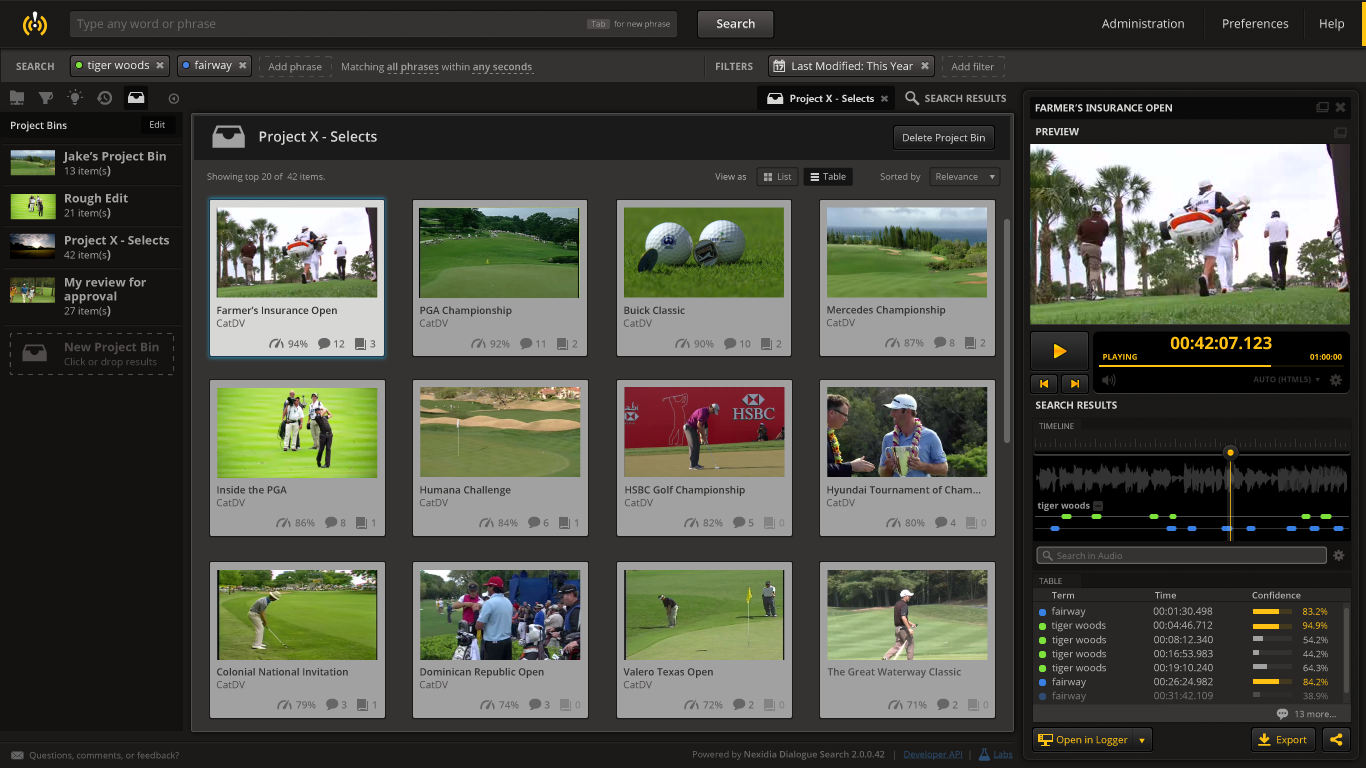Click the timeline playhead marker
Image resolution: width=1366 pixels, height=768 pixels.
[1230, 453]
